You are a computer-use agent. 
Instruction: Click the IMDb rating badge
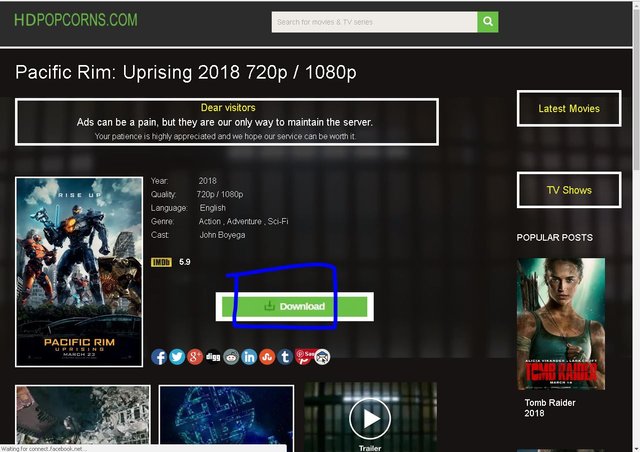(x=161, y=262)
